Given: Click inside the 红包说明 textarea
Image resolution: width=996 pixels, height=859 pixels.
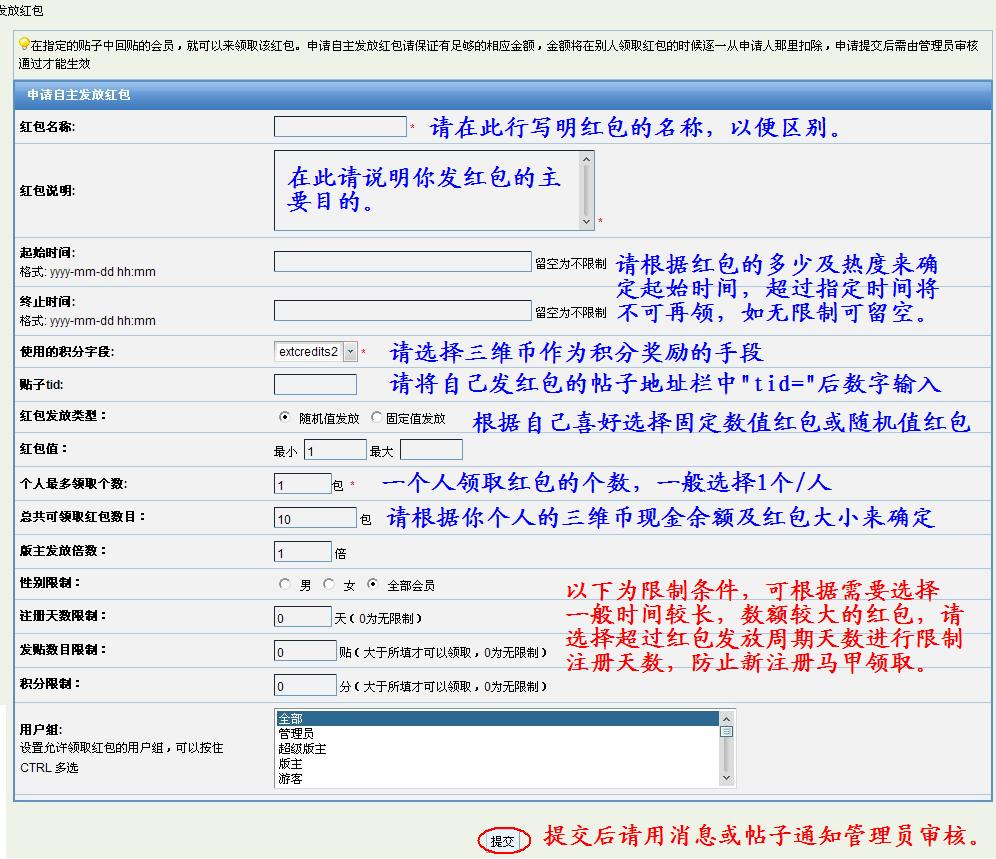Looking at the screenshot, I should [x=427, y=190].
